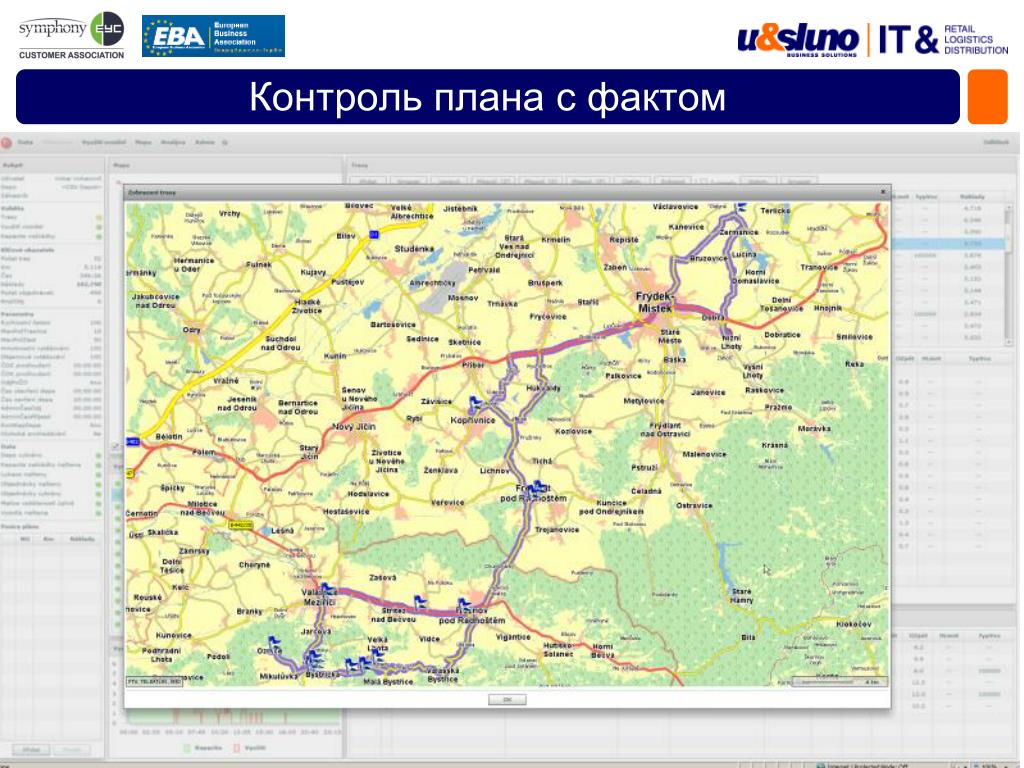Open the Admin menu in background window

click(204, 142)
